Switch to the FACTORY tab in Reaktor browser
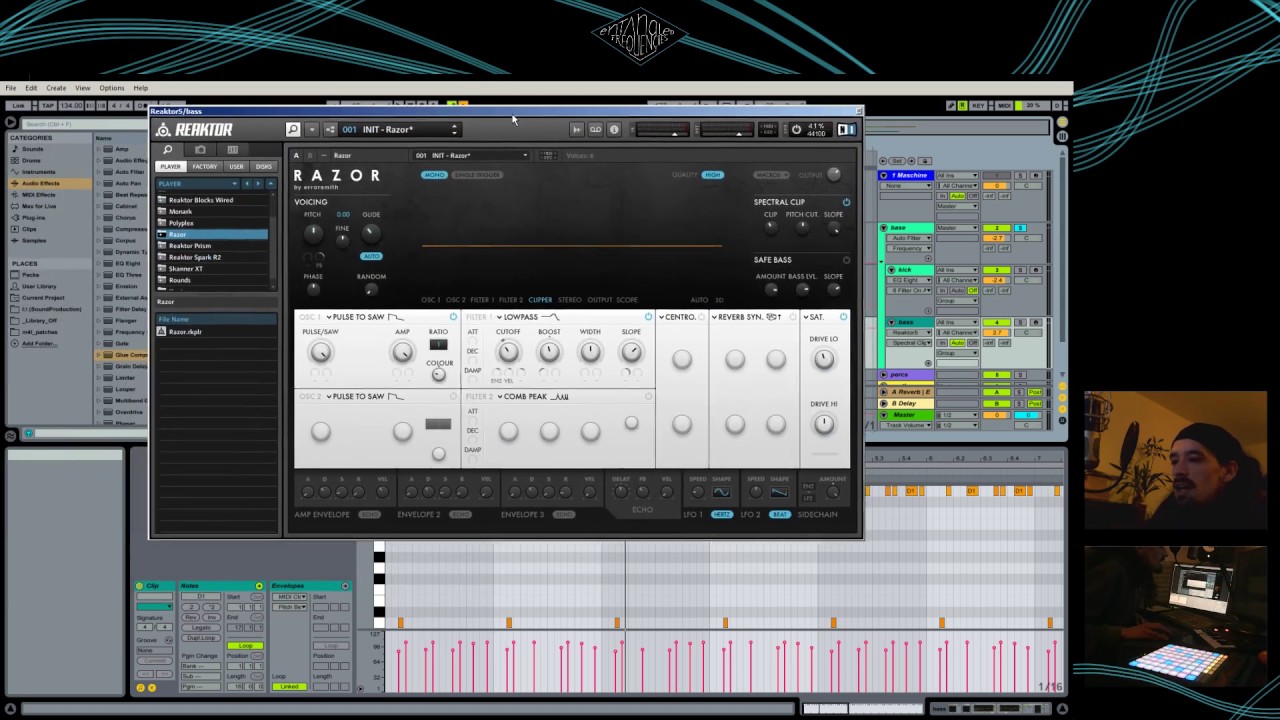1280x720 pixels. (x=204, y=167)
